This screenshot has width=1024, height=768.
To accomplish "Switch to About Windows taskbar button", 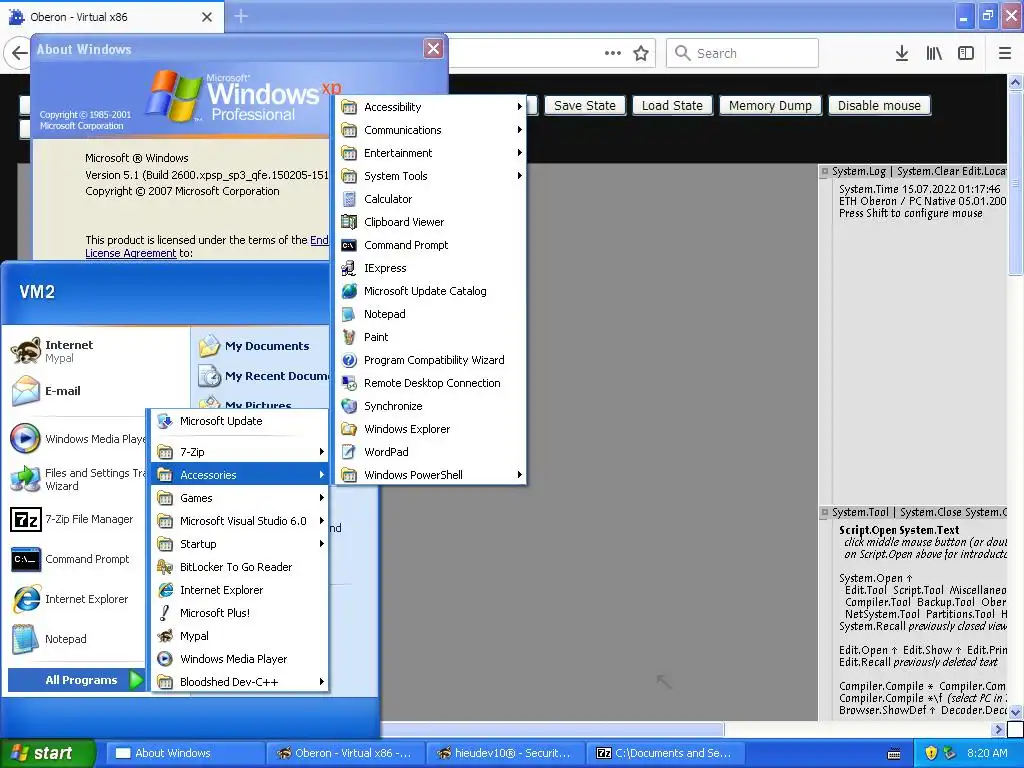I will tap(185, 753).
